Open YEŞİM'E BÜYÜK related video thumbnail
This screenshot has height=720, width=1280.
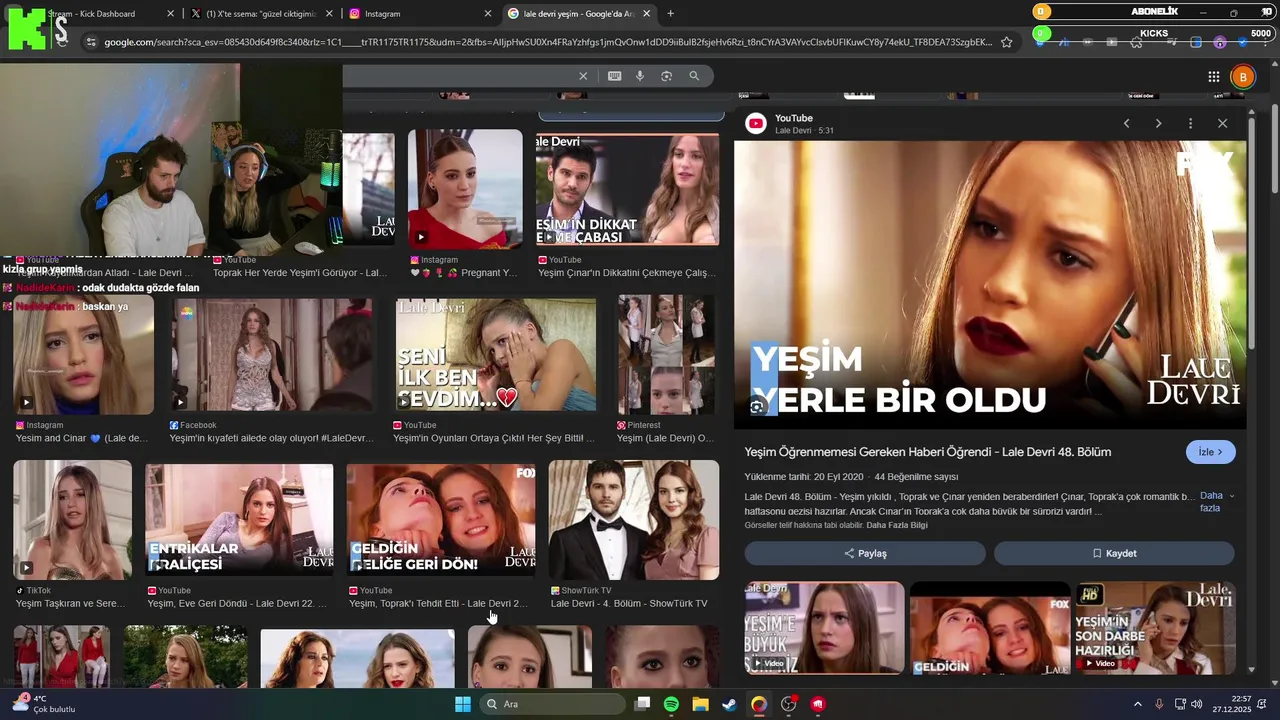pyautogui.click(x=824, y=628)
